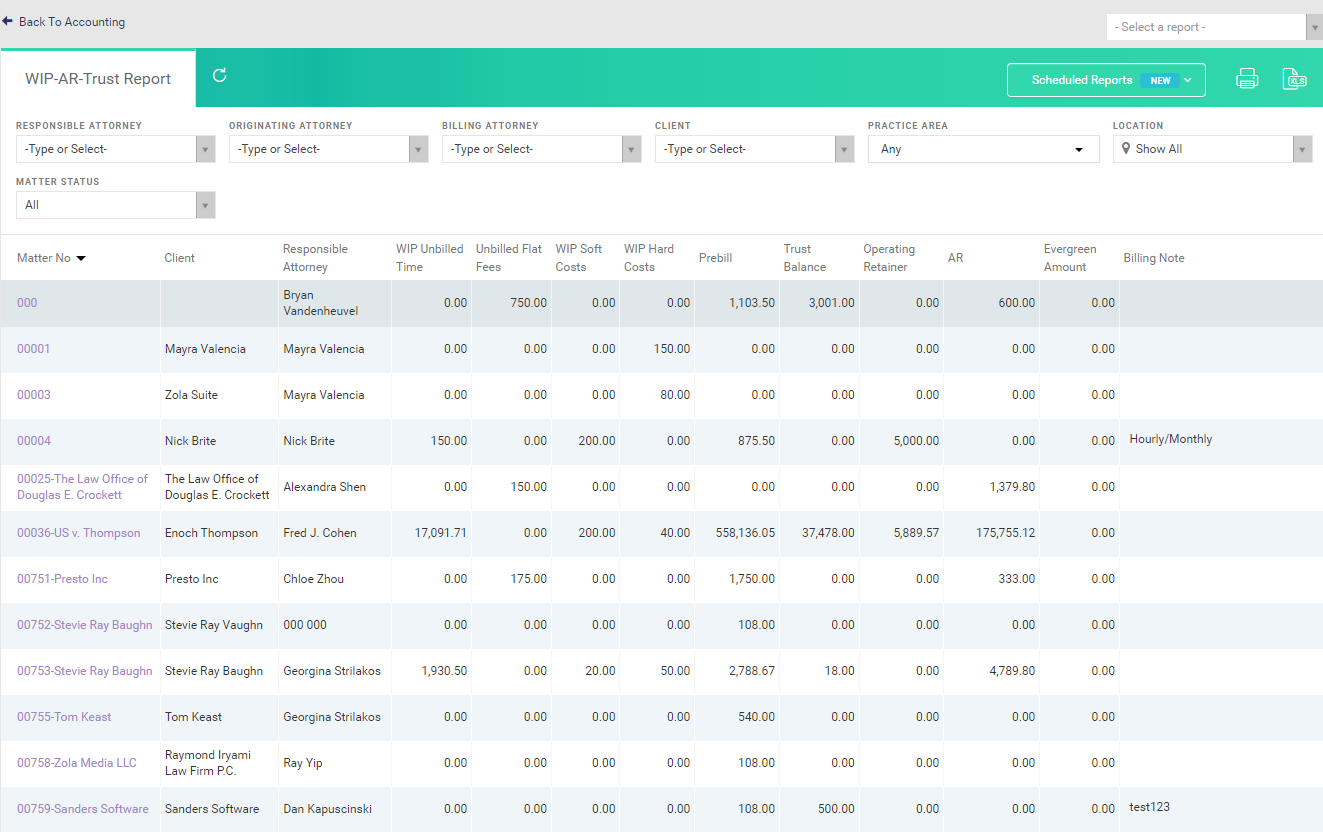
Task: Click client Raymond Iryami Law Firm P.C.
Action: [208, 763]
